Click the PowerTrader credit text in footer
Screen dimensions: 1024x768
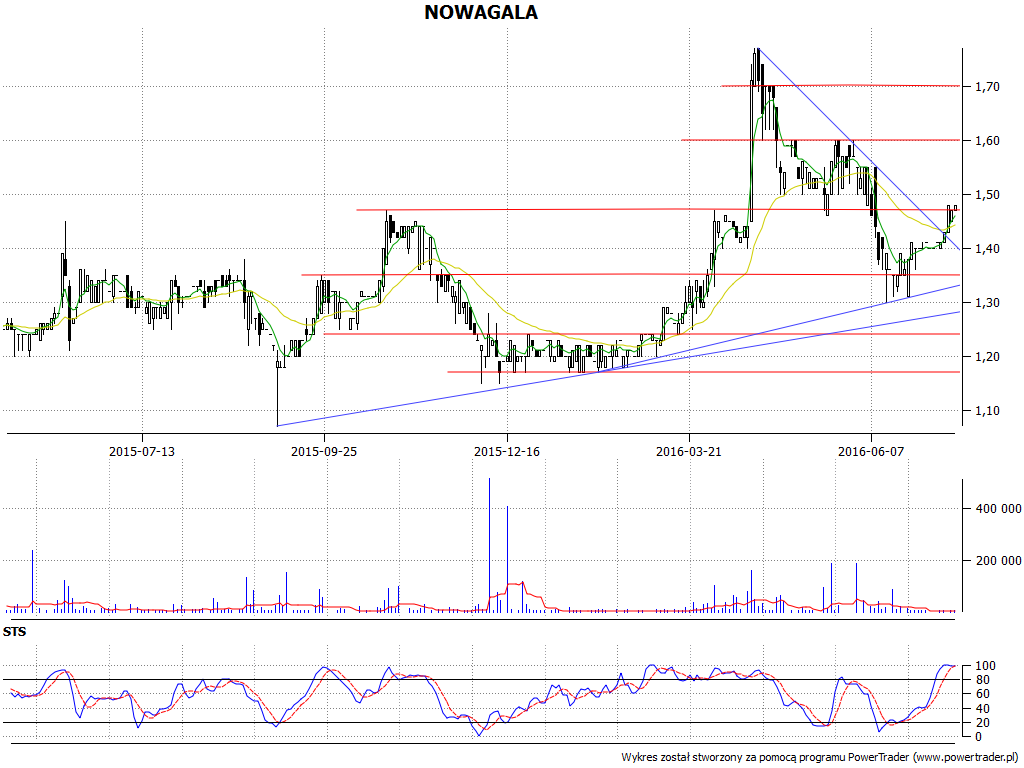[820, 757]
